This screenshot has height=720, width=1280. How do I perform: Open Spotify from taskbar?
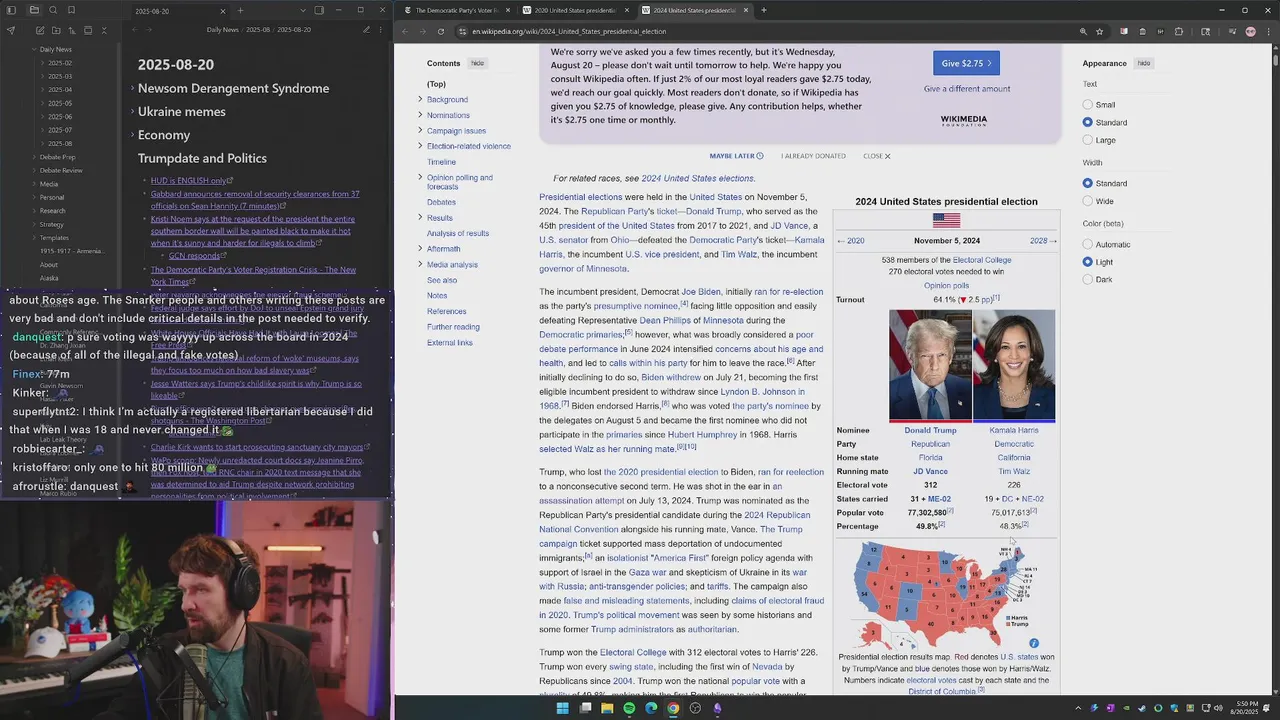point(629,708)
